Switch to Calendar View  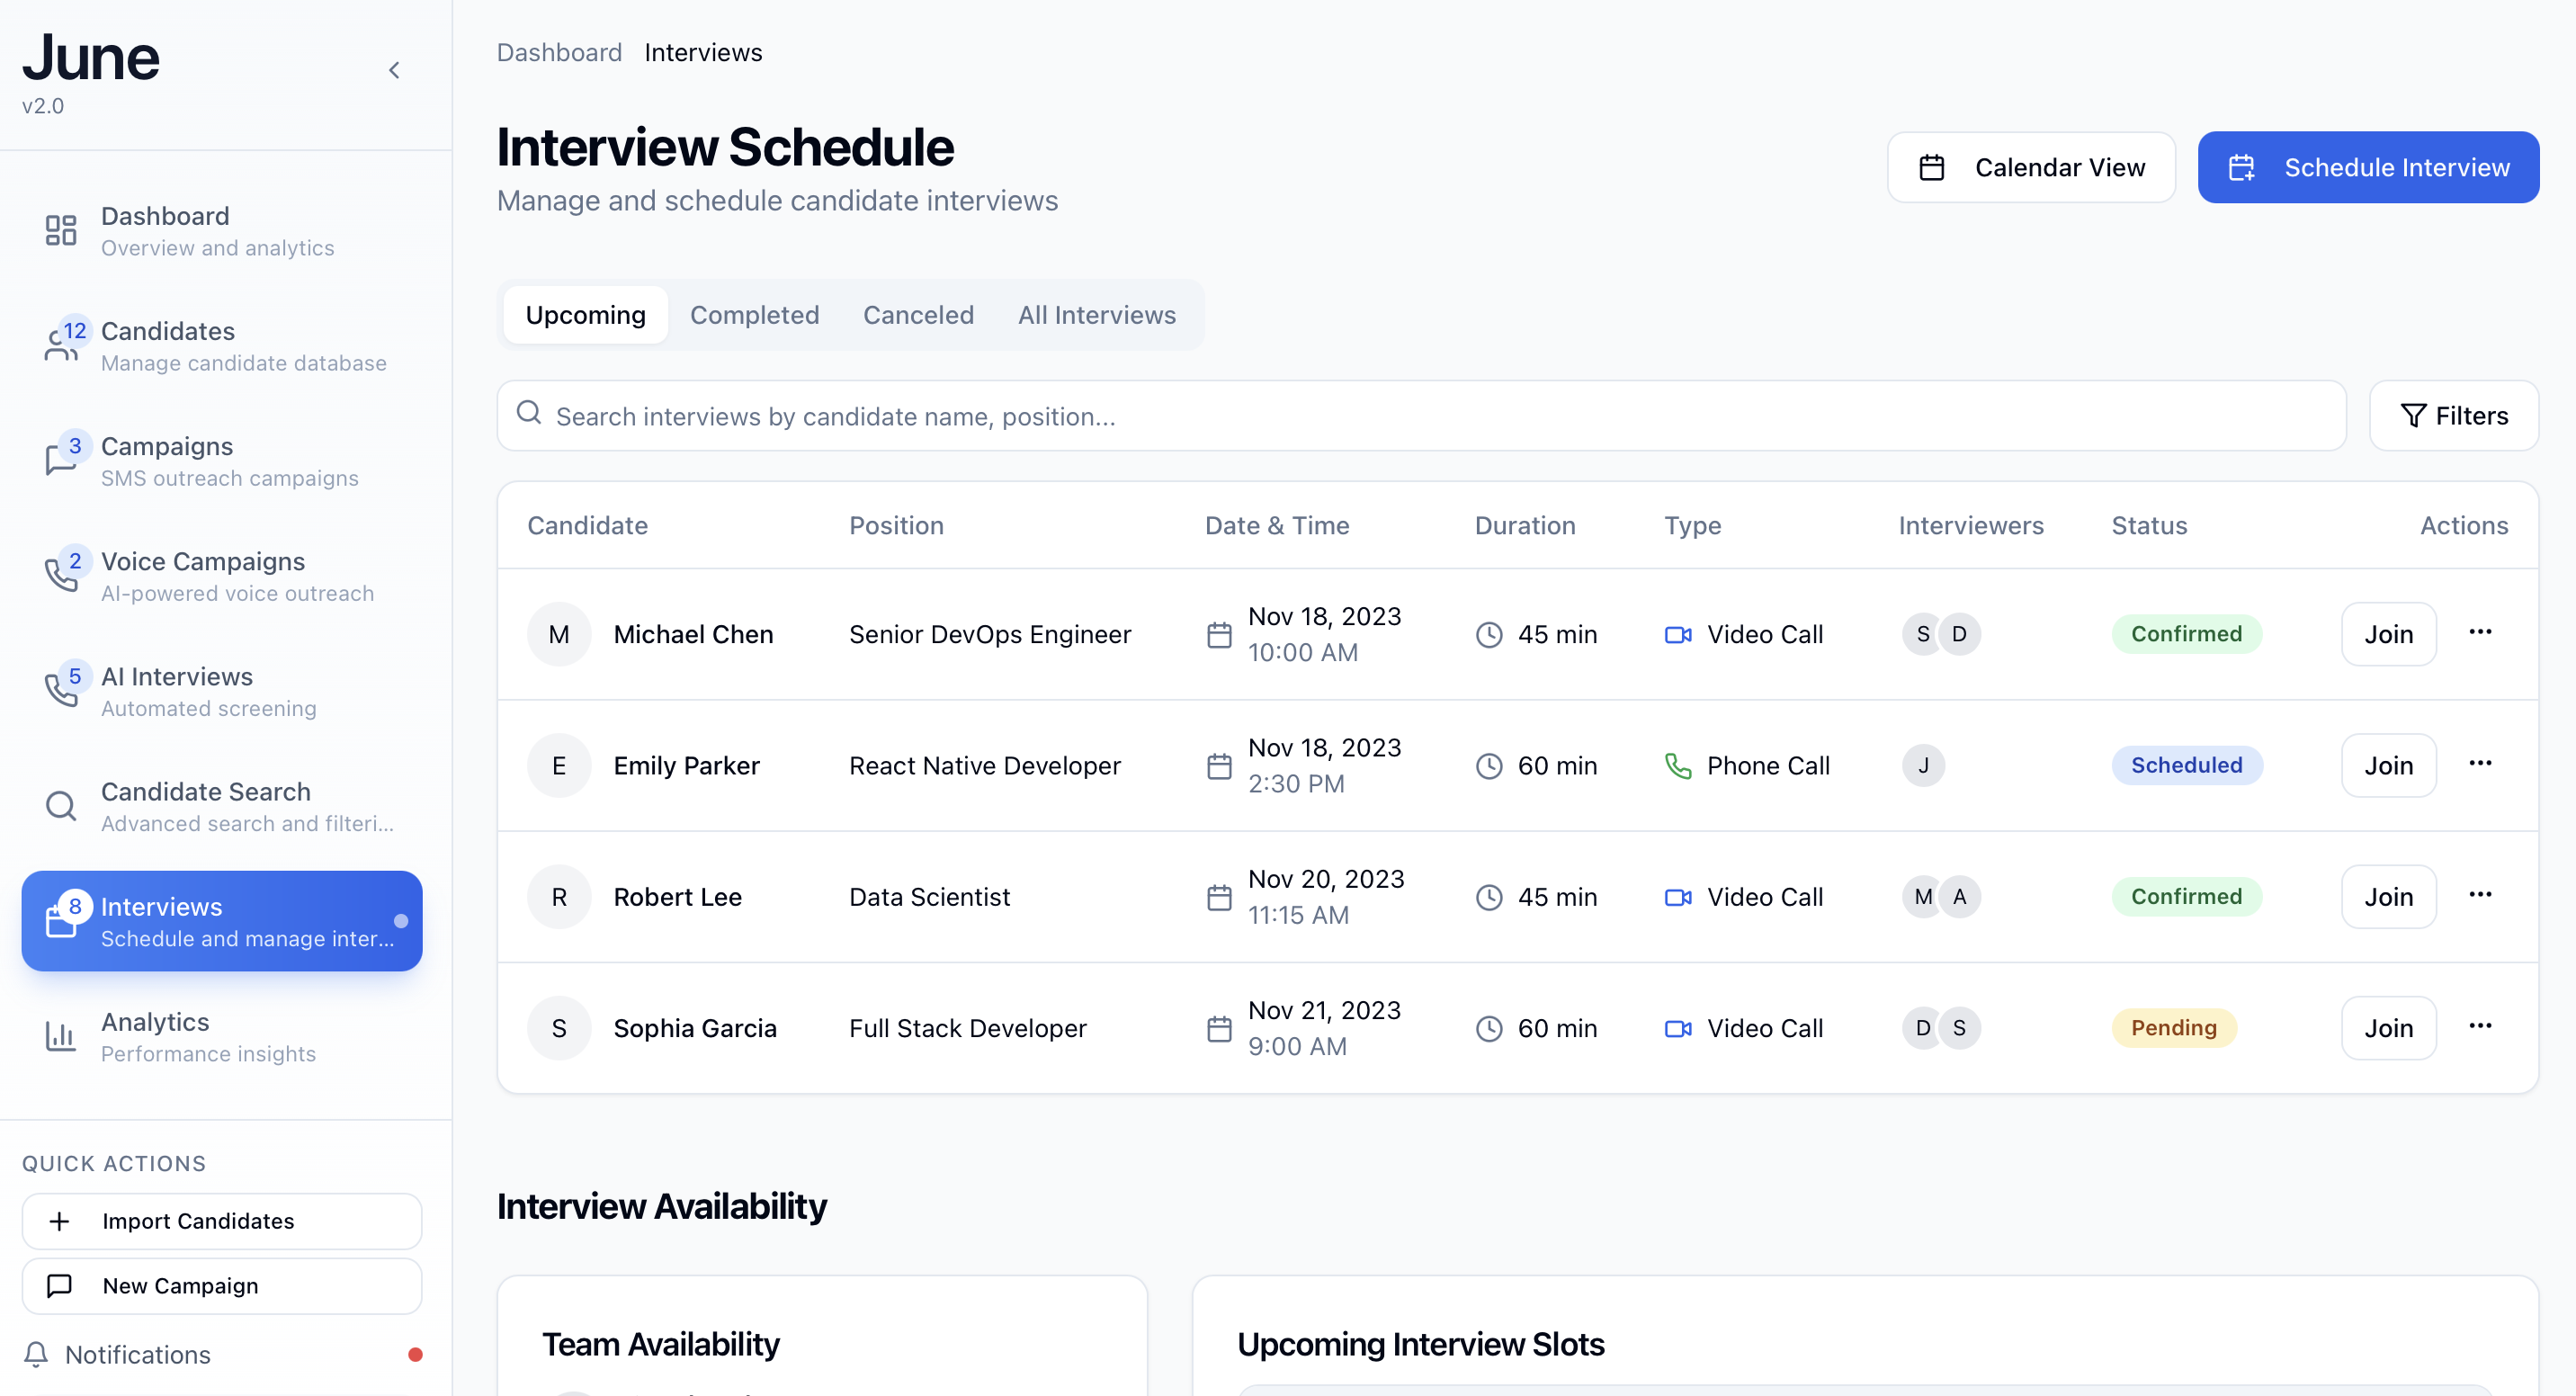(2031, 167)
